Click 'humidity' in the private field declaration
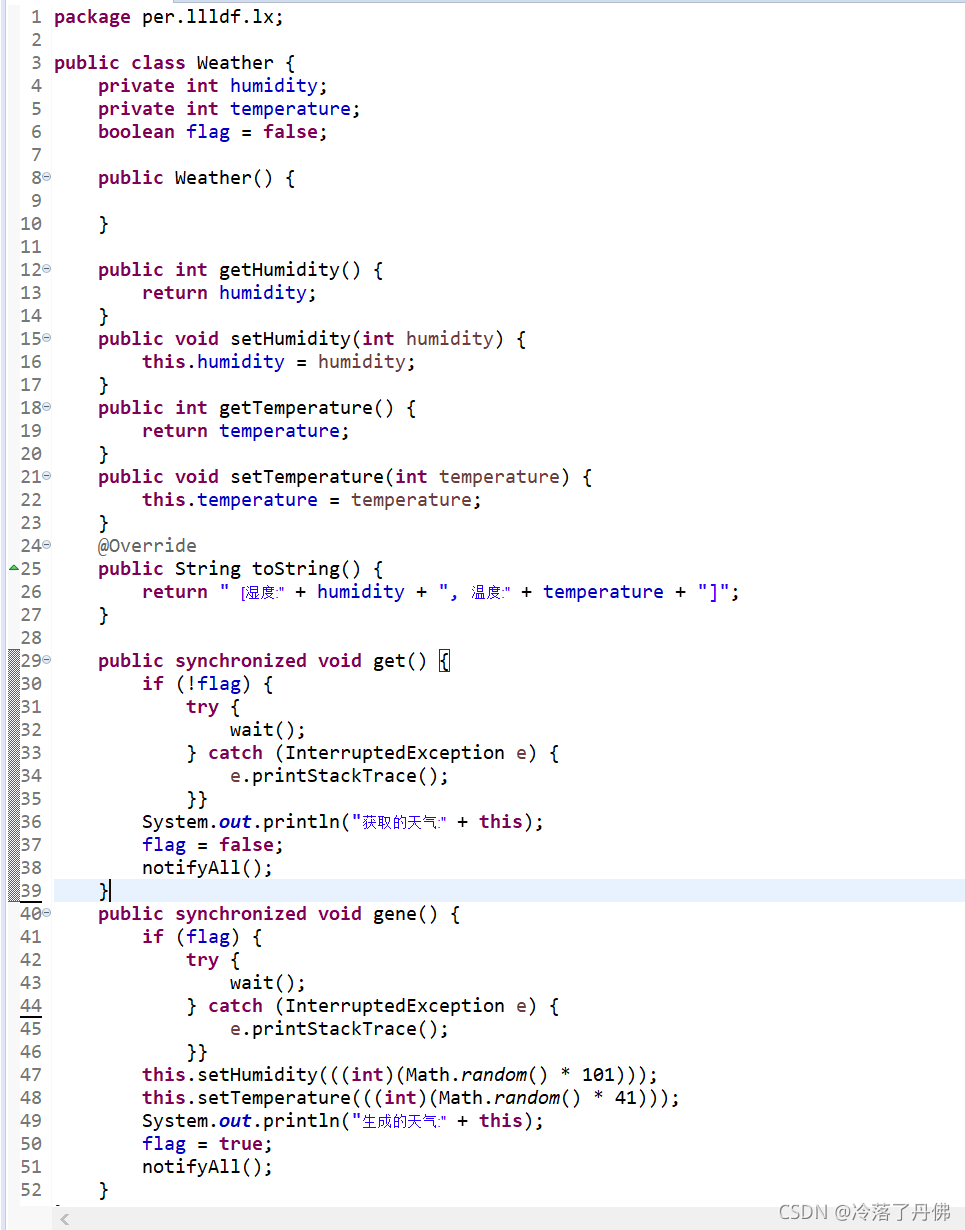This screenshot has width=965, height=1230. point(273,86)
